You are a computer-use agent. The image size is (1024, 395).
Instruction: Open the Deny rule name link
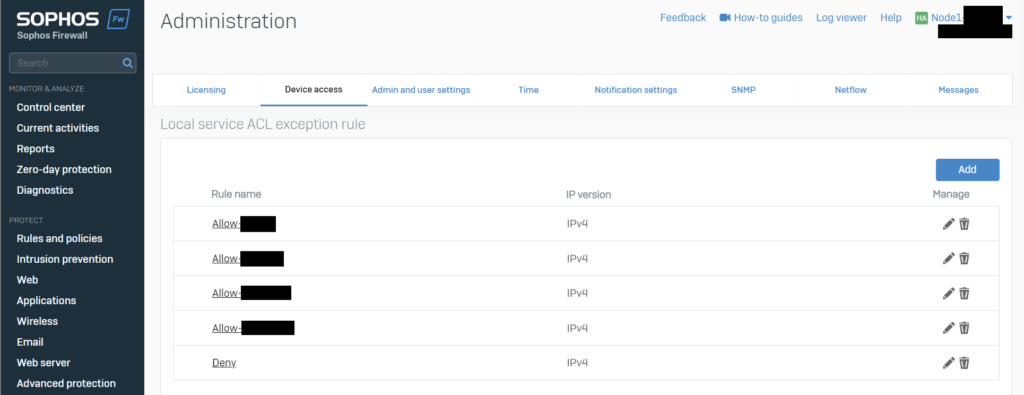coord(224,362)
